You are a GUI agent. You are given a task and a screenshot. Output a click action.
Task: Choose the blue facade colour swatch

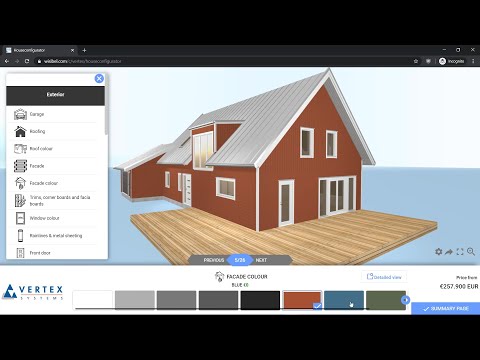[x=344, y=300]
